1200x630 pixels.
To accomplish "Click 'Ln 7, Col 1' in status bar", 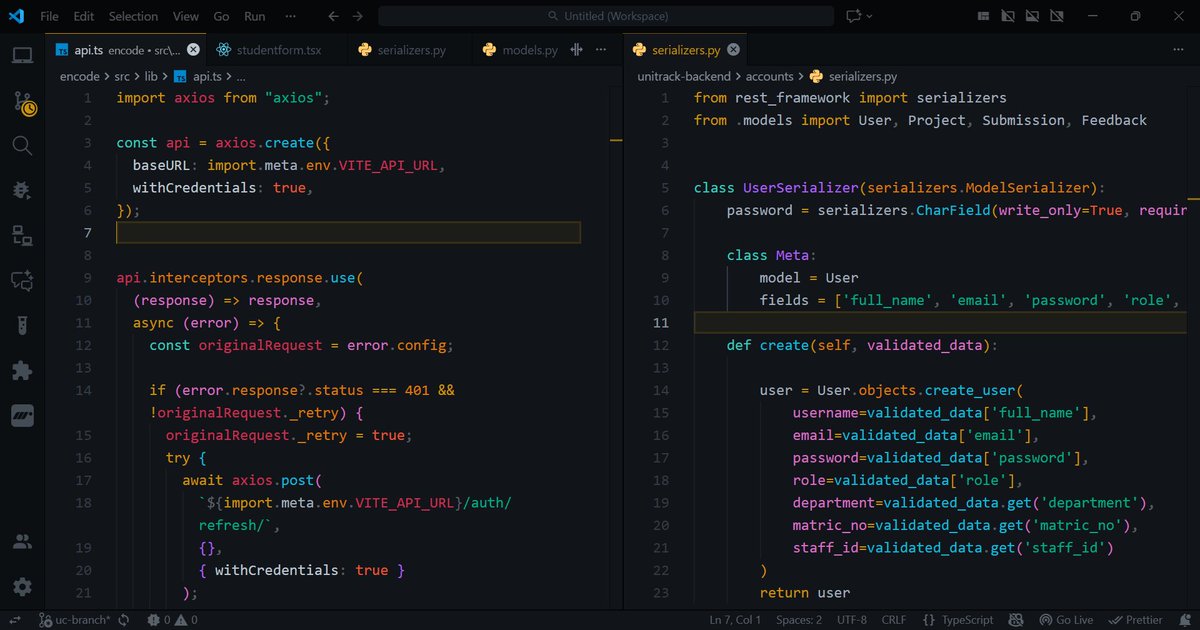I will coord(735,620).
